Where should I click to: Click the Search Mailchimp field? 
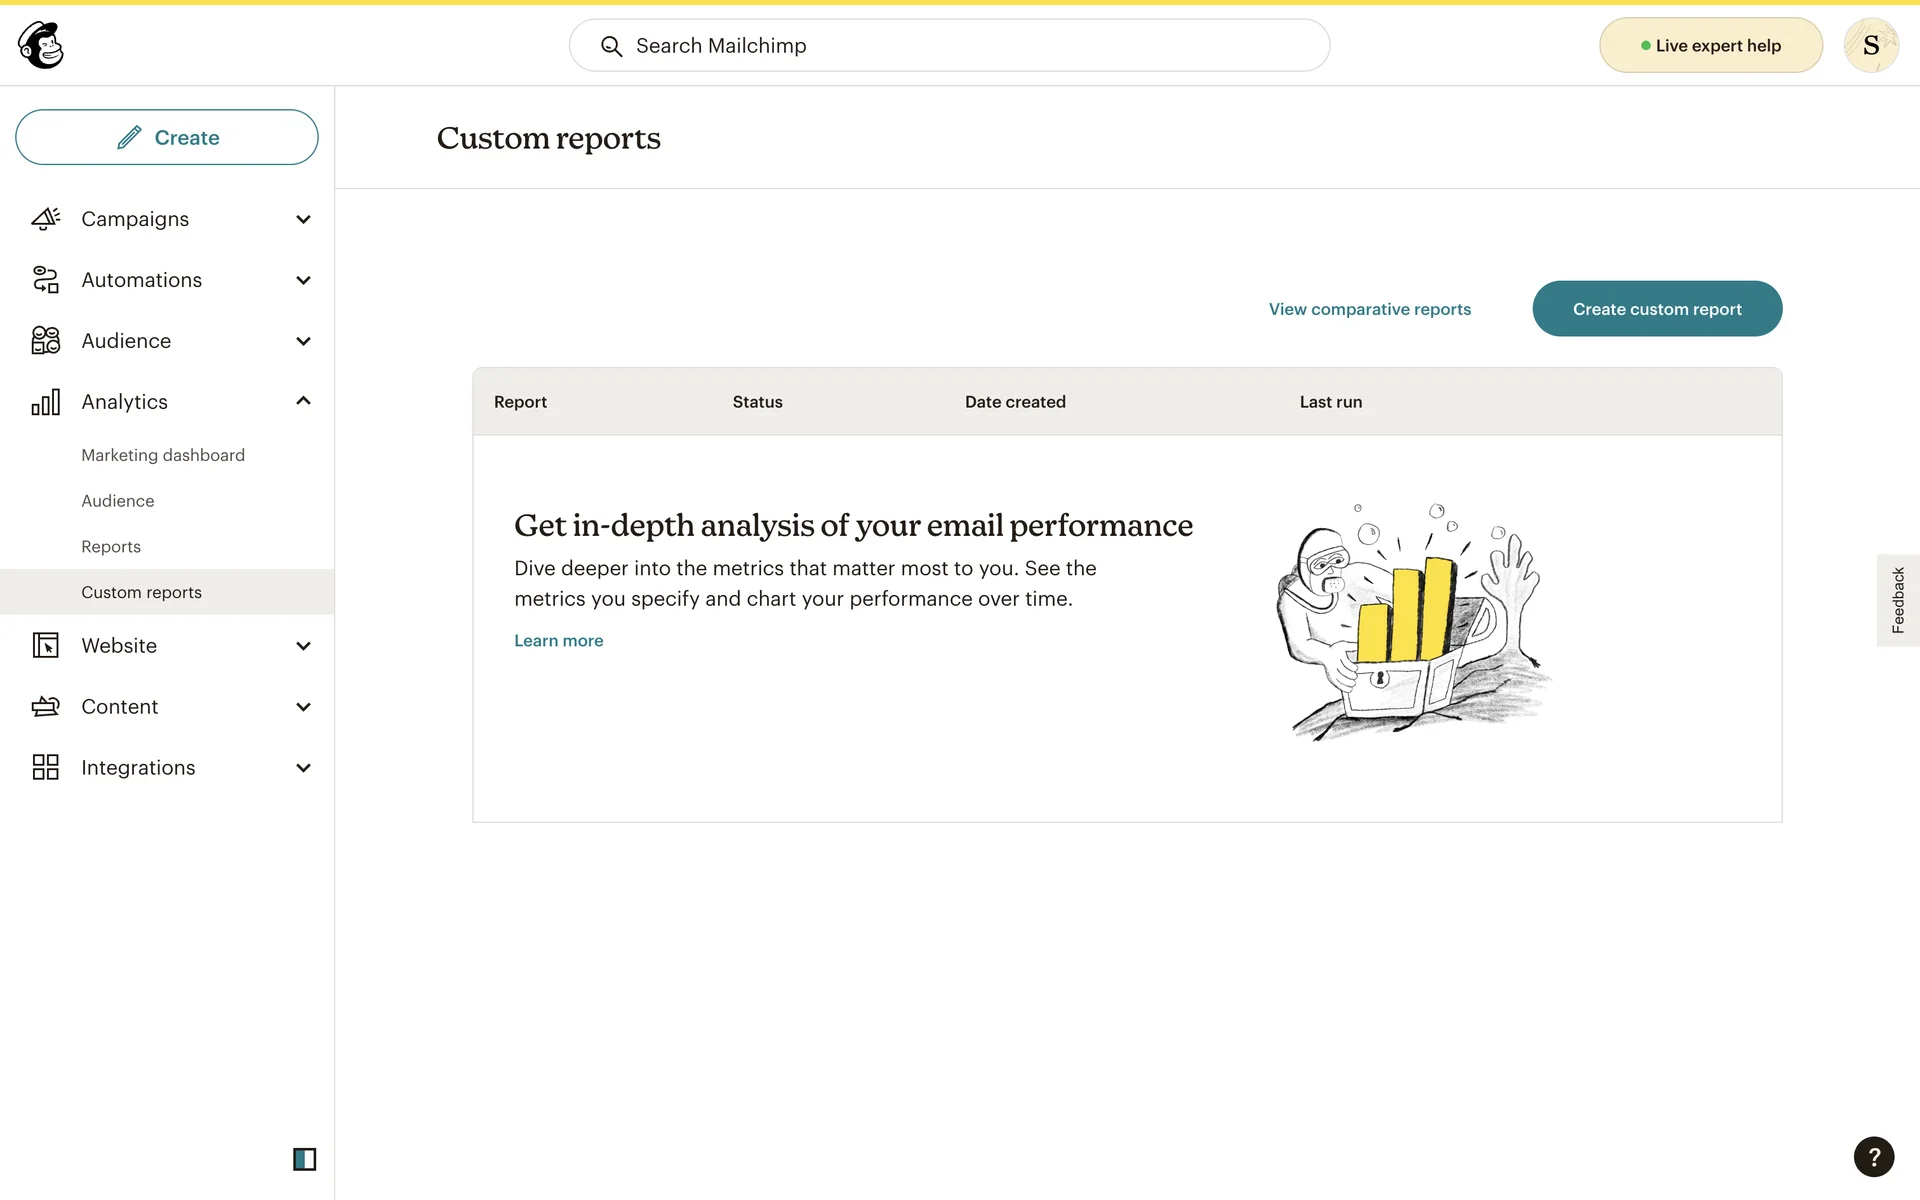[949, 46]
